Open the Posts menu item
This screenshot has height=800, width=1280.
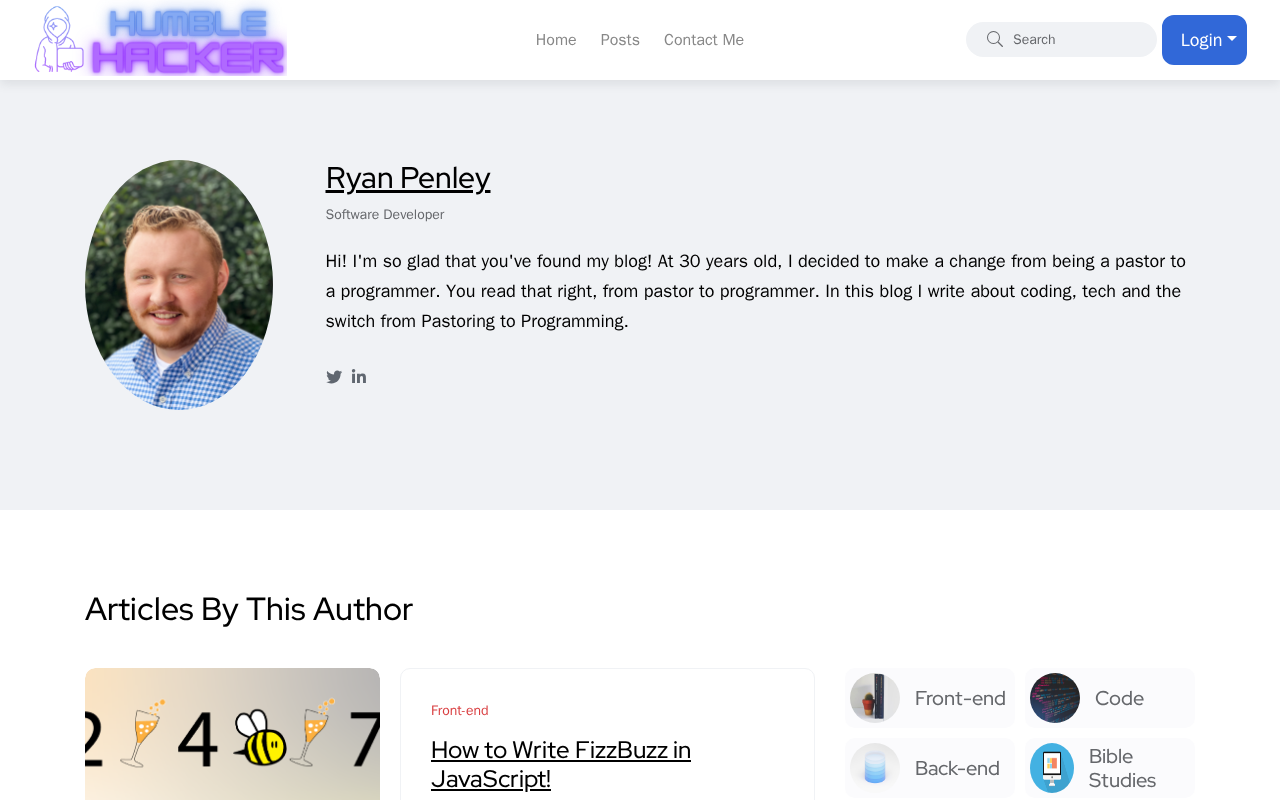(620, 40)
